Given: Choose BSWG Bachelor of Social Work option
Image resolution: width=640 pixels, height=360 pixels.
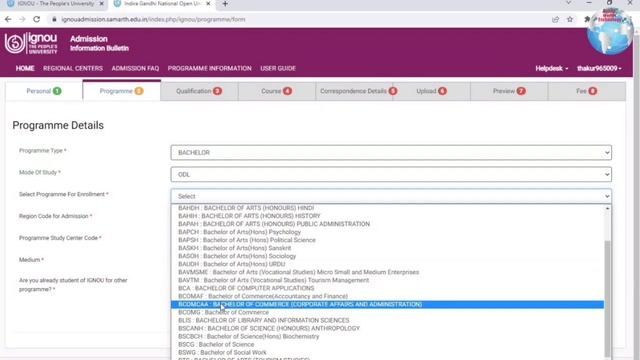Looking at the screenshot, I should (387, 352).
